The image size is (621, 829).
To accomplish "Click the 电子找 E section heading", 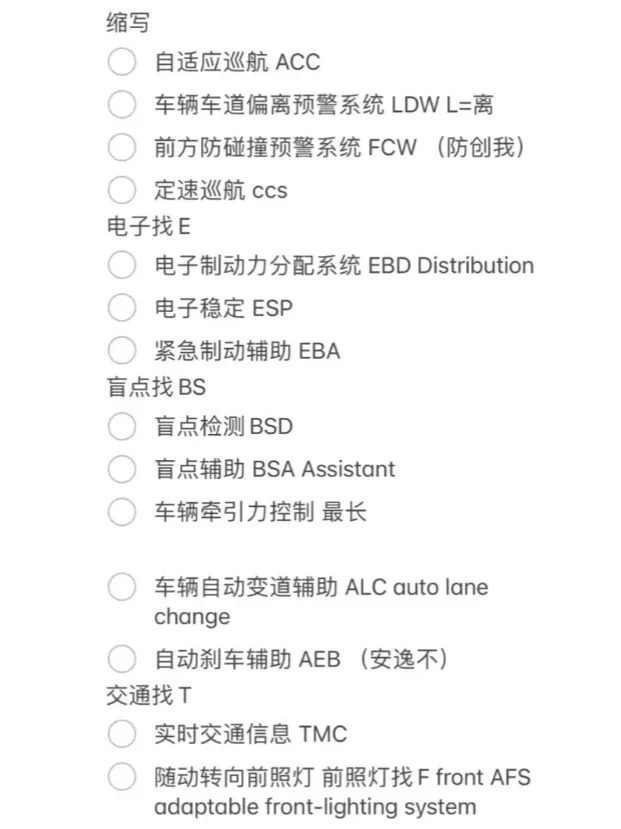I will [x=148, y=227].
